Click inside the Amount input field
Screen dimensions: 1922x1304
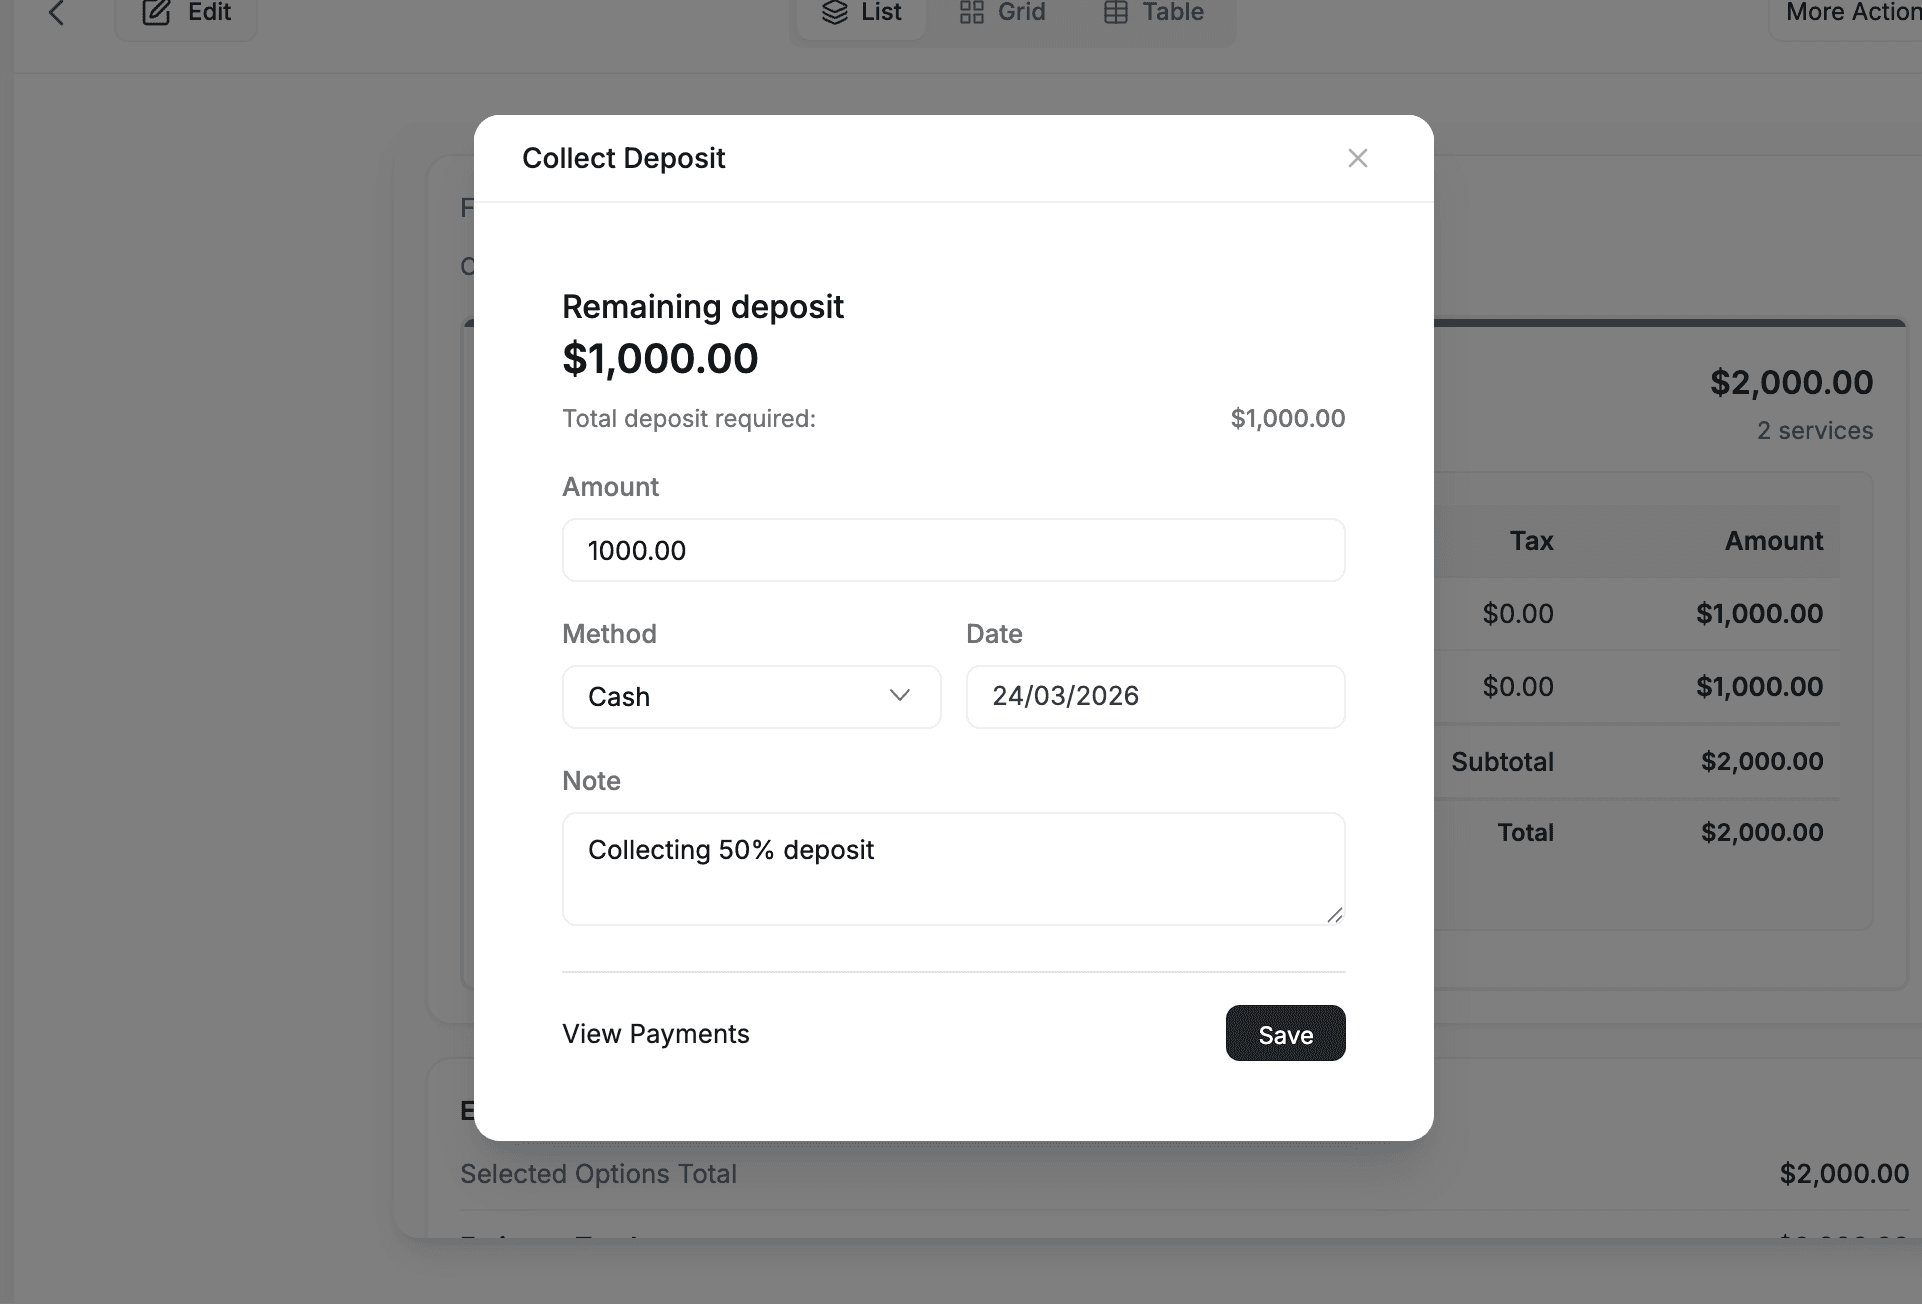pos(953,550)
